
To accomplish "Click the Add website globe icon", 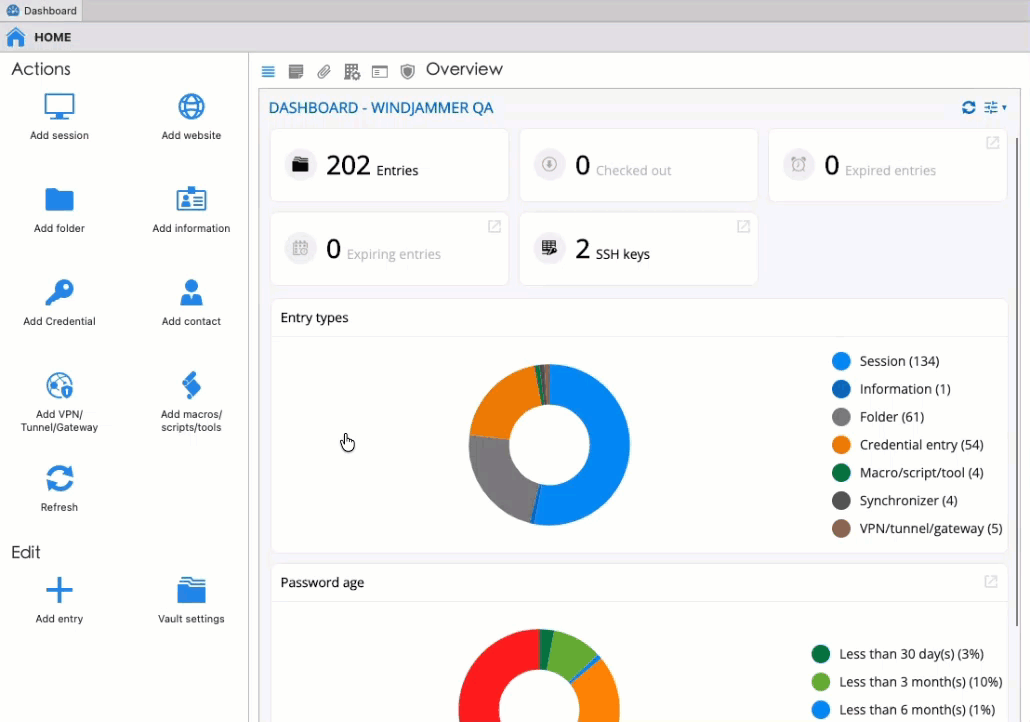I will (x=191, y=106).
